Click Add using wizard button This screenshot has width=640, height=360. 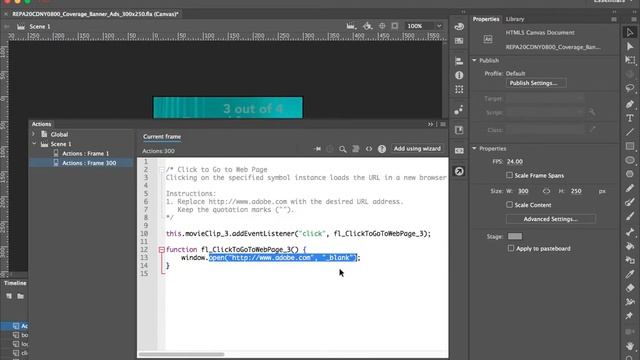417,149
